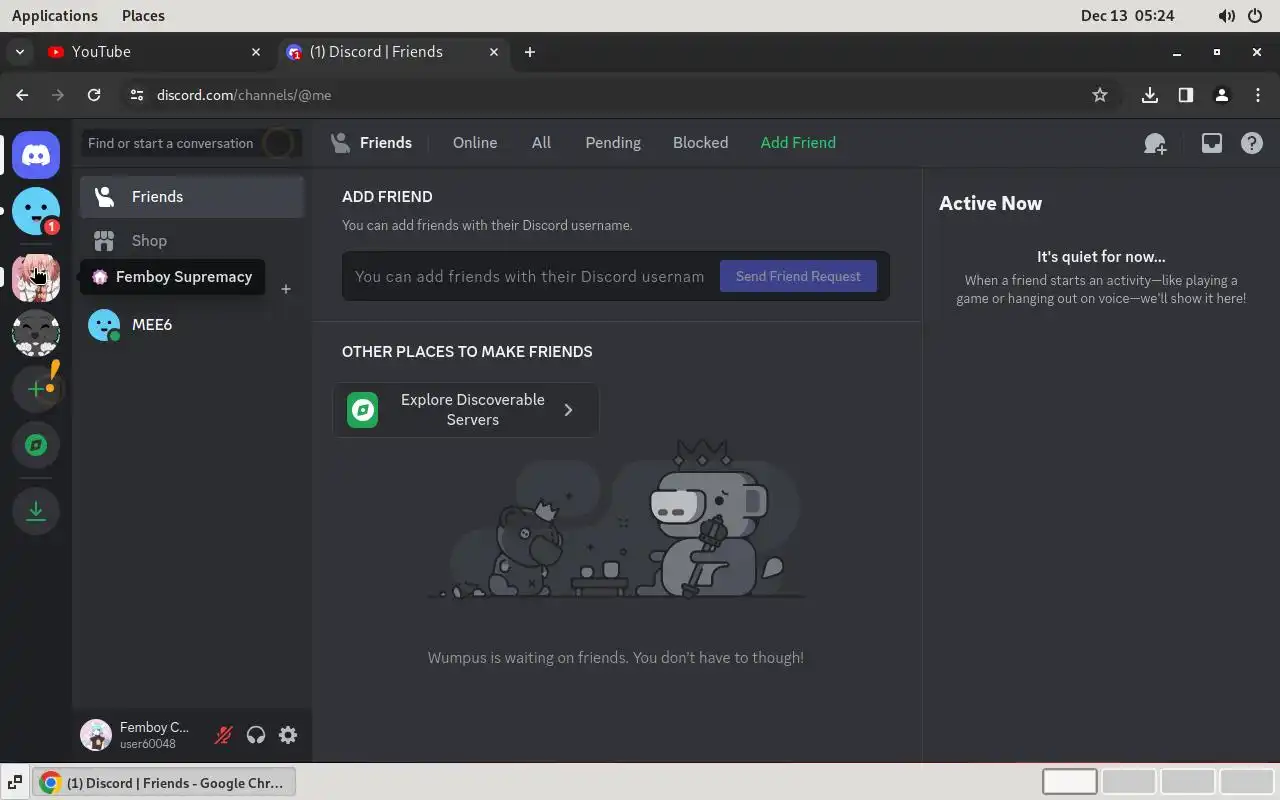The height and width of the screenshot is (800, 1280).
Task: Click show desktop icon in taskbar
Action: click(x=15, y=783)
